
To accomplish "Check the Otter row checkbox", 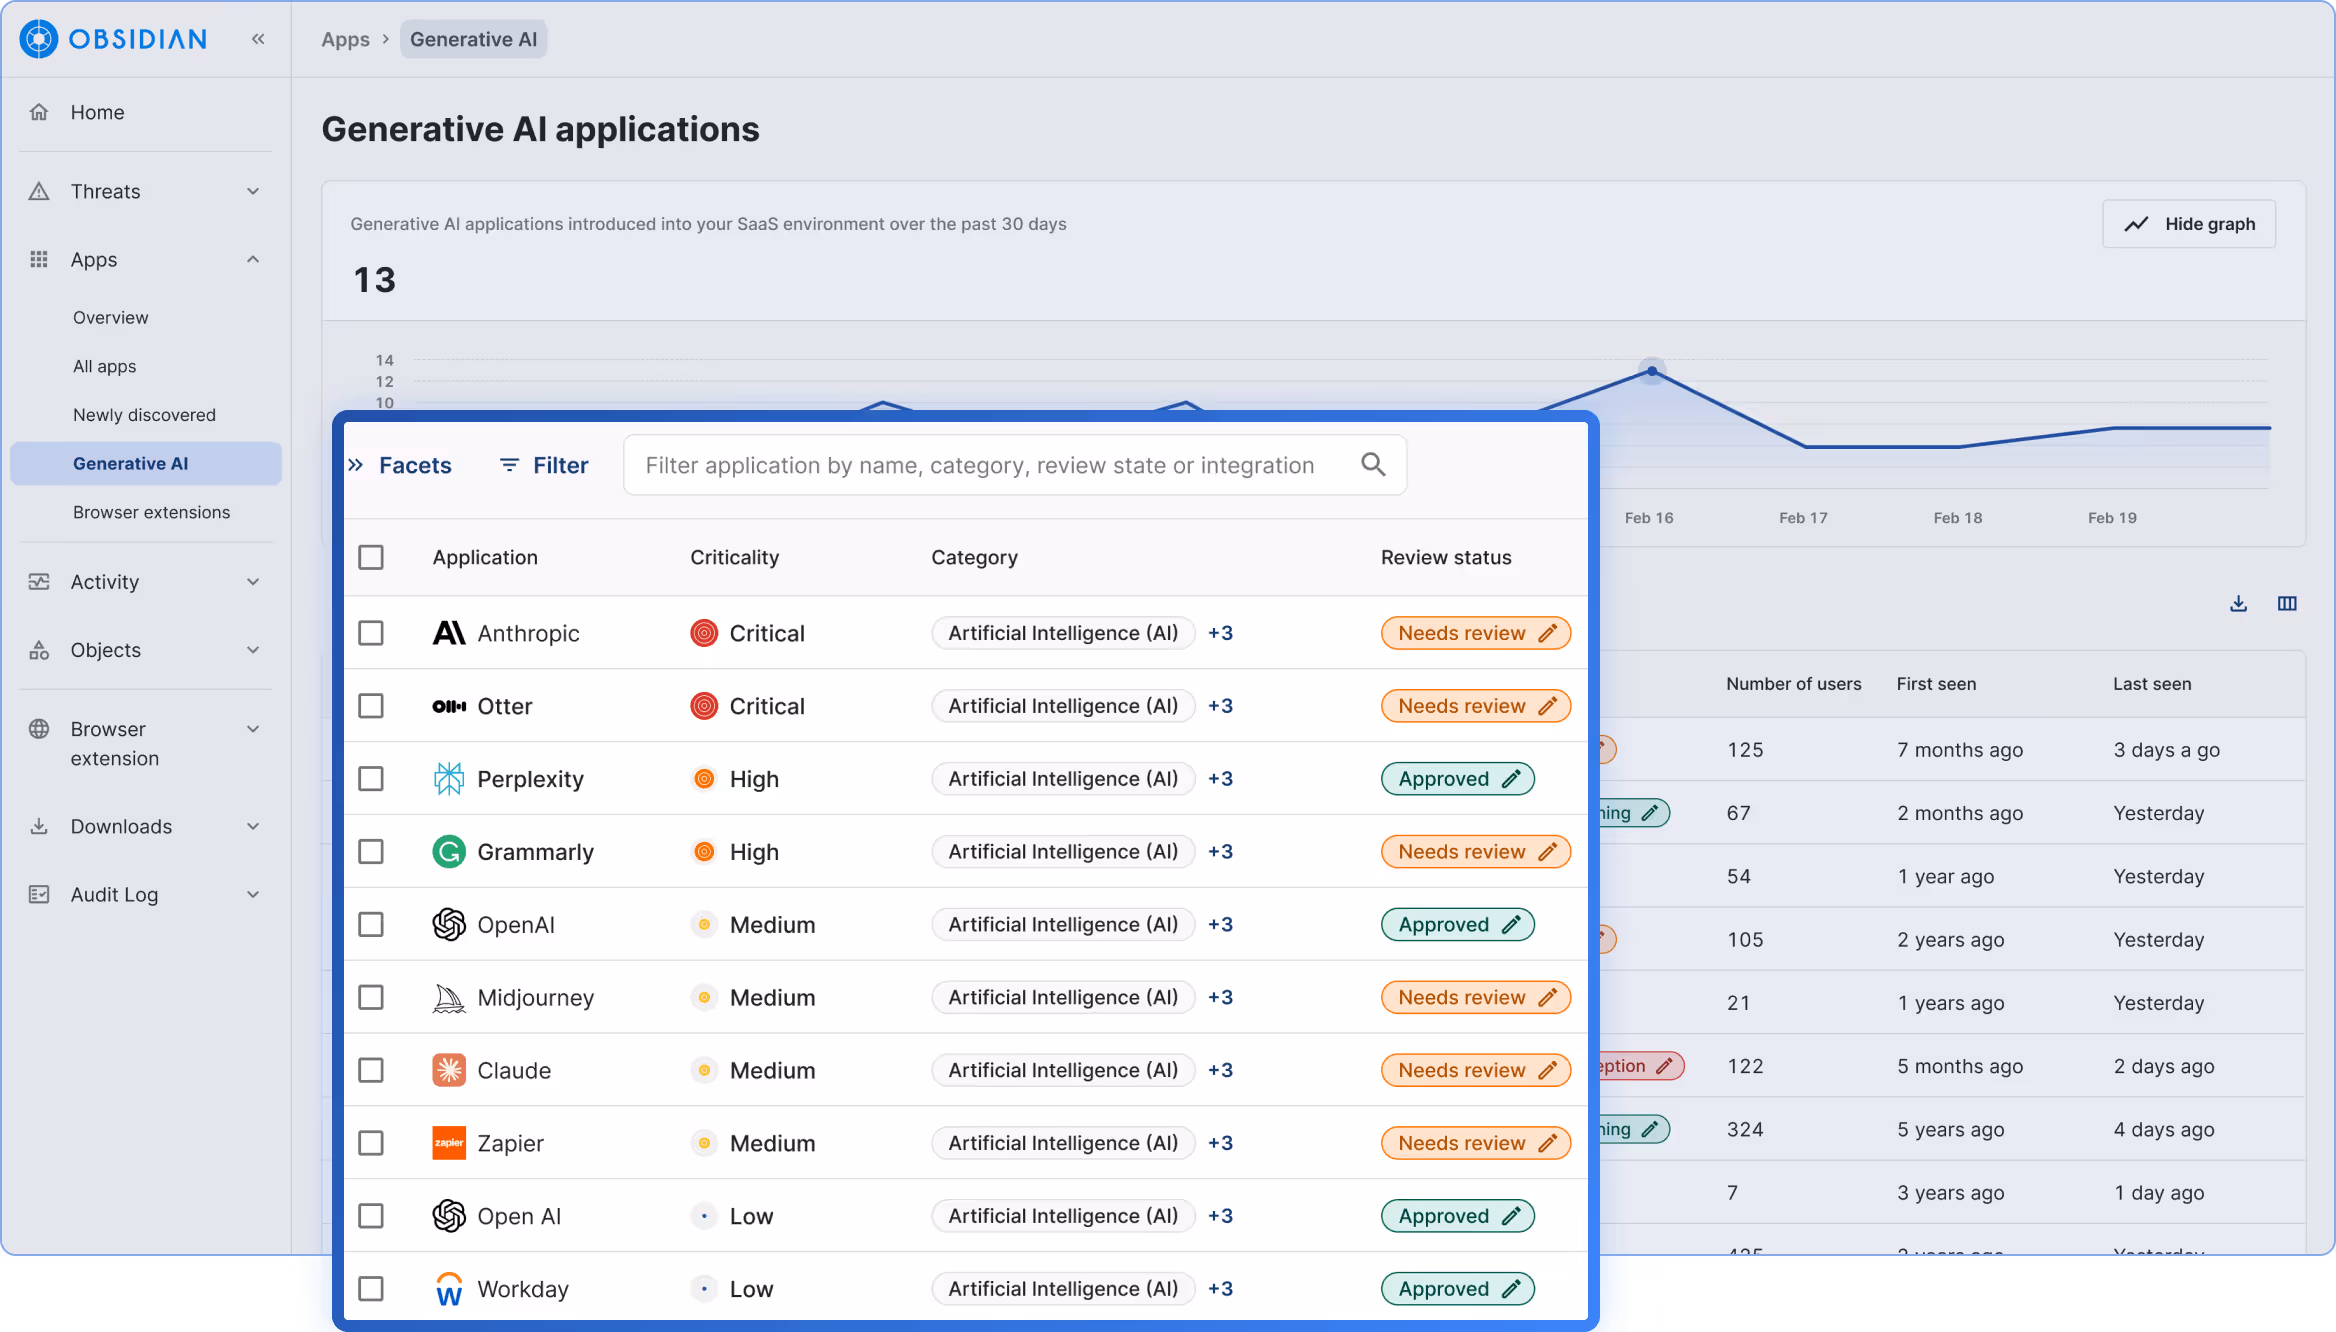I will (371, 706).
